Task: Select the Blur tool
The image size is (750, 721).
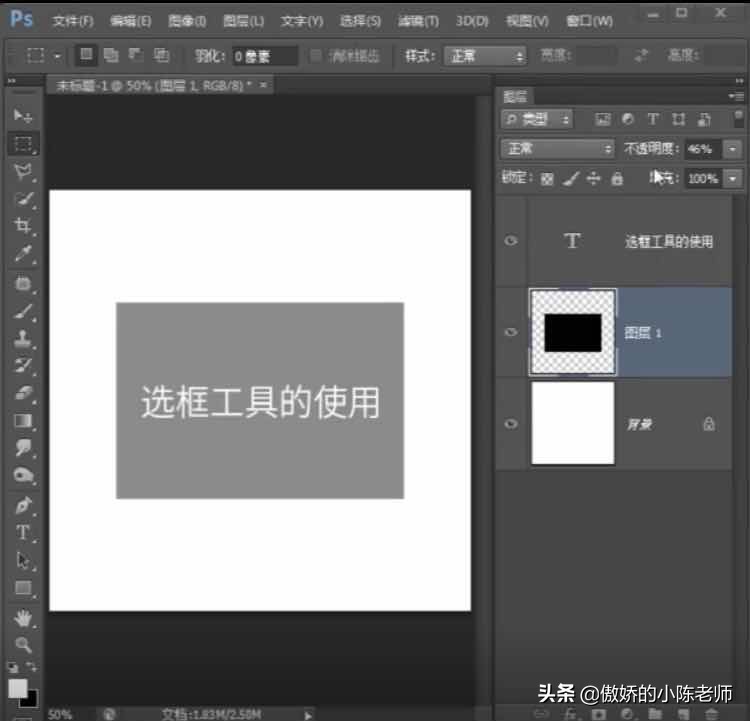Action: point(22,448)
